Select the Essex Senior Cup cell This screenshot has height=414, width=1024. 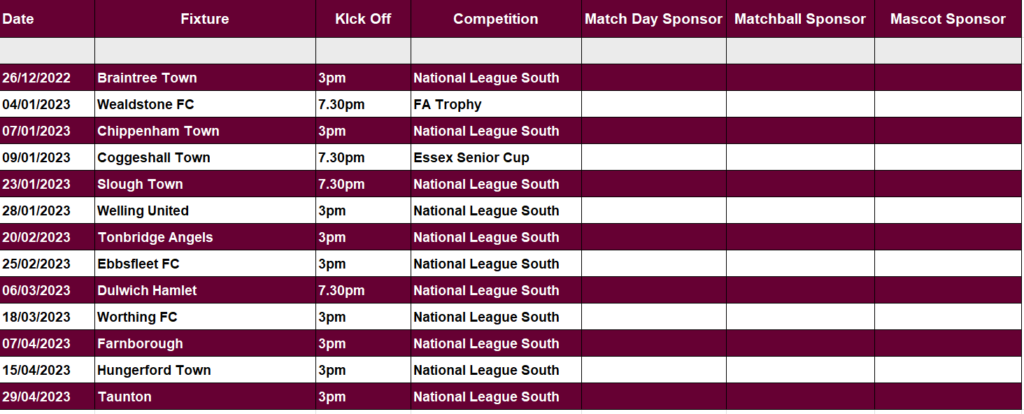(496, 157)
